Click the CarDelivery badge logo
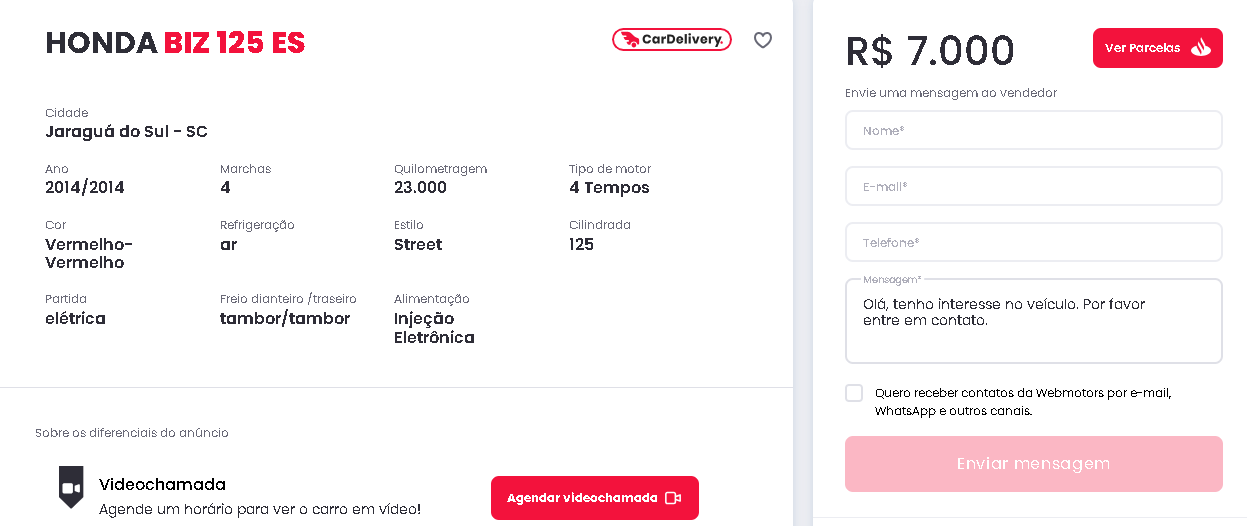This screenshot has height=526, width=1247. click(x=672, y=40)
